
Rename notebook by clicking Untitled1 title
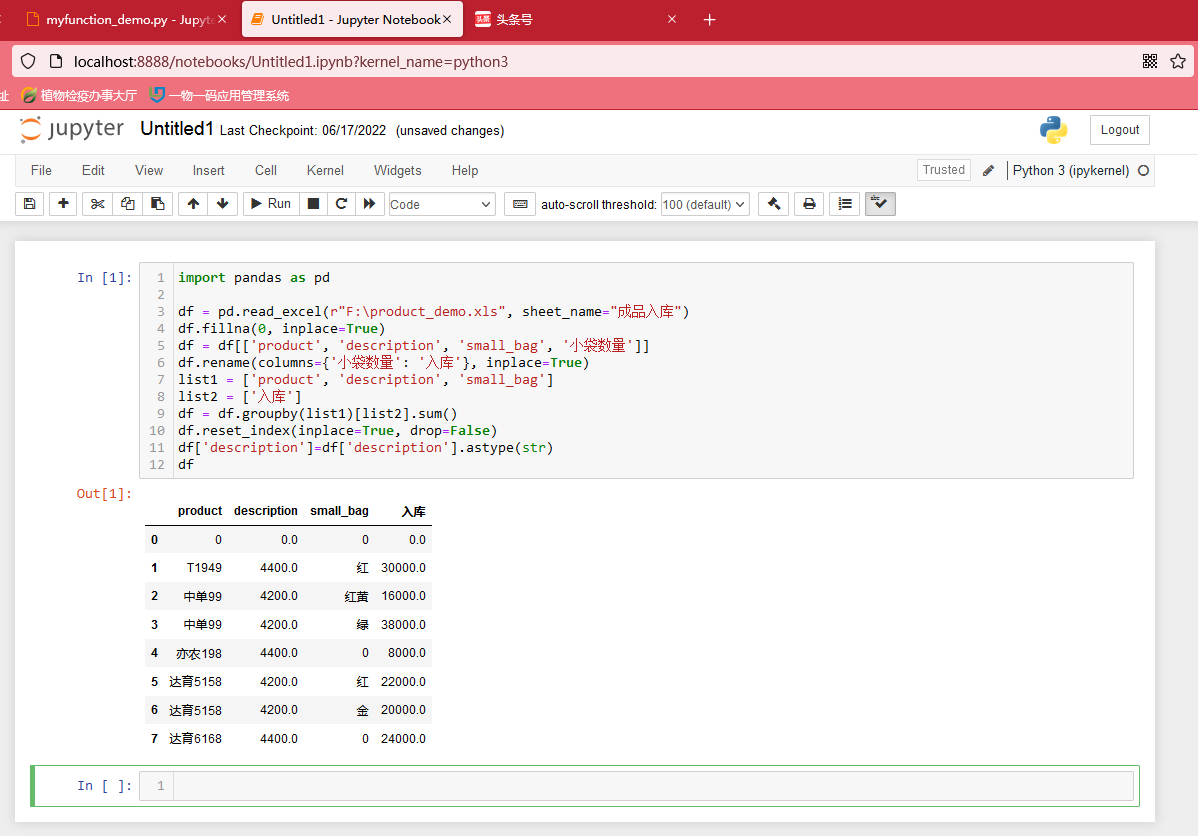click(176, 129)
